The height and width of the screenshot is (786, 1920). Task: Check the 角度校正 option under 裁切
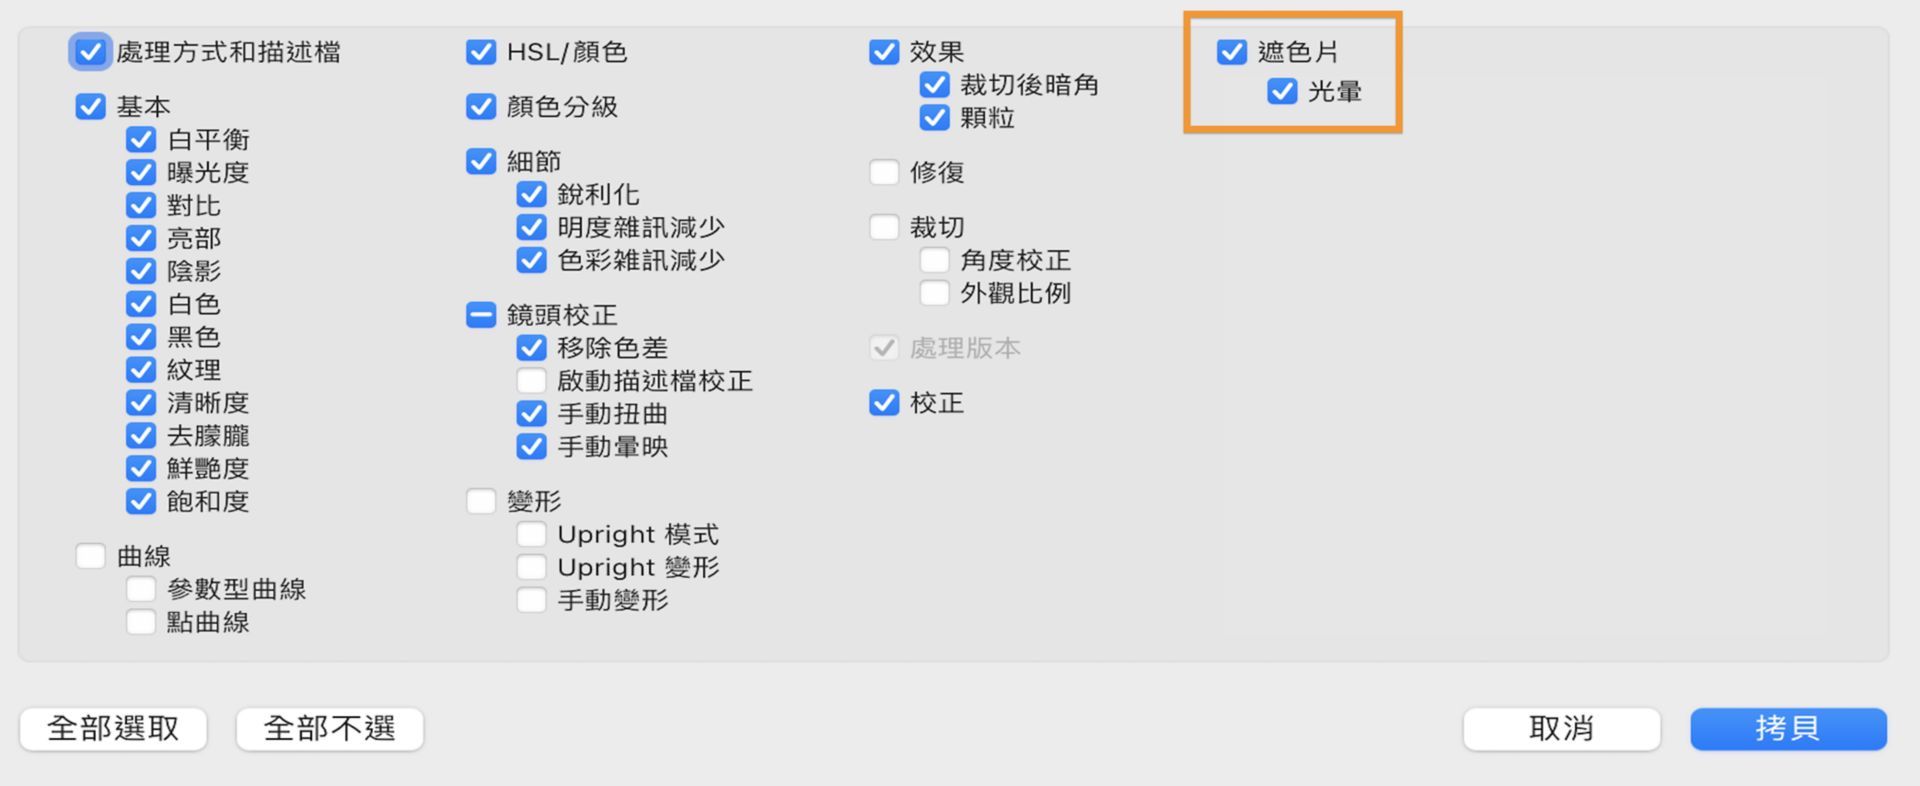coord(934,260)
